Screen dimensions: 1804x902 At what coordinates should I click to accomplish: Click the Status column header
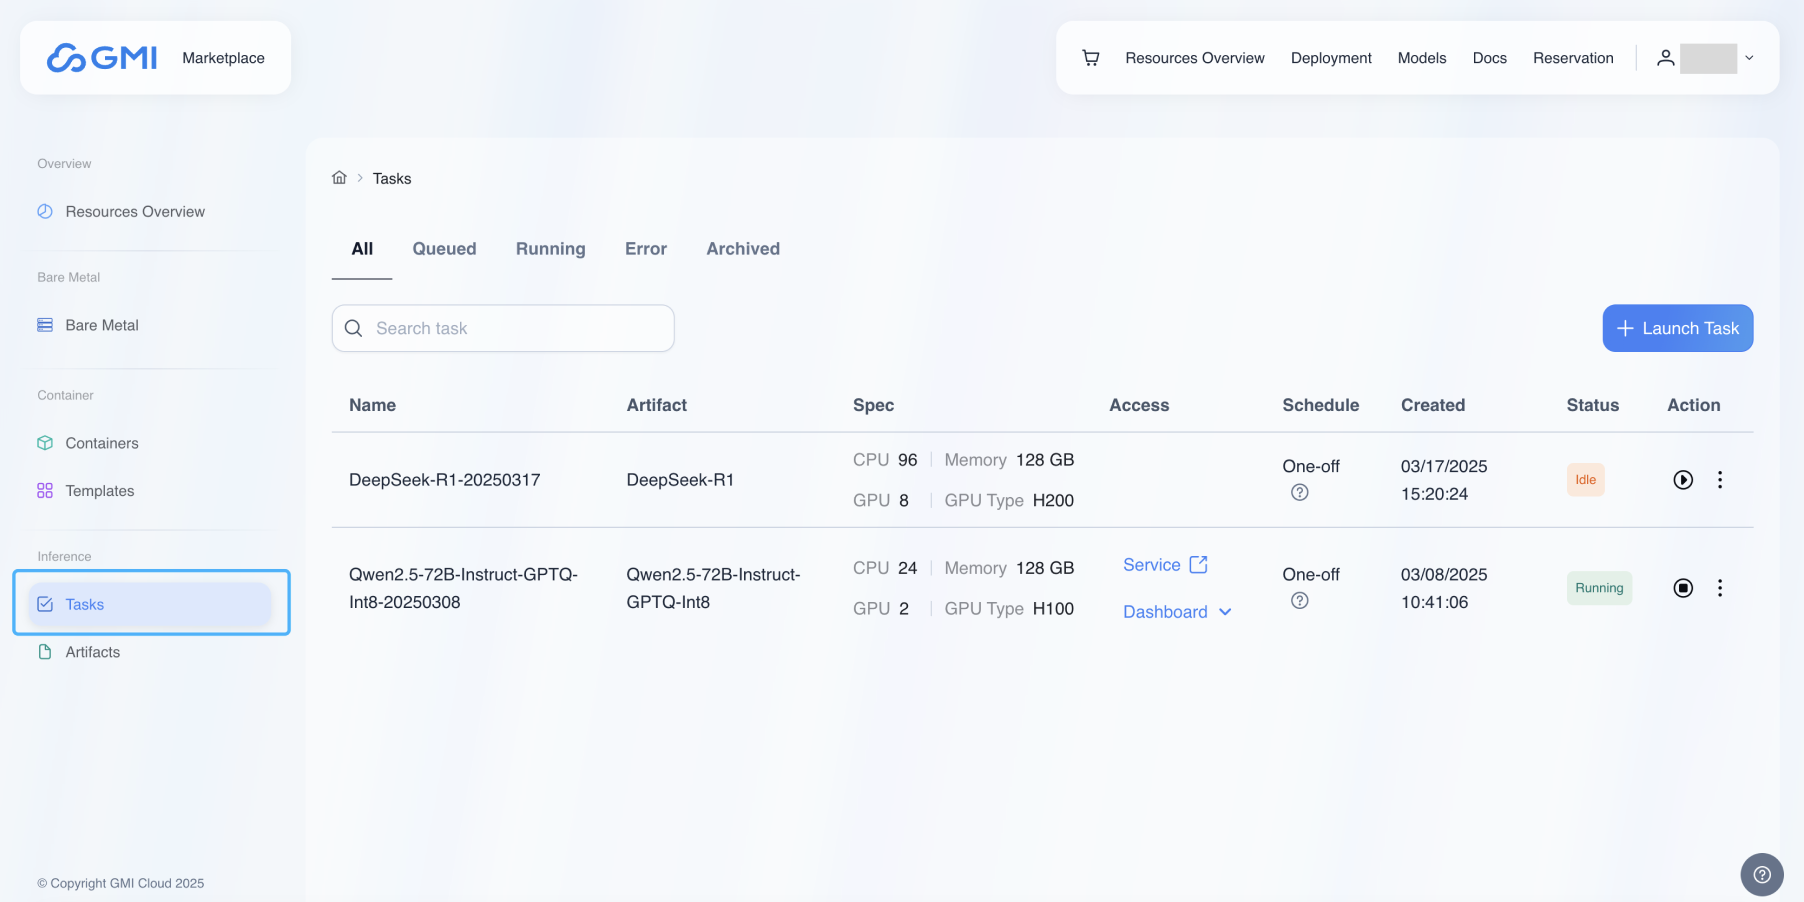pyautogui.click(x=1592, y=405)
